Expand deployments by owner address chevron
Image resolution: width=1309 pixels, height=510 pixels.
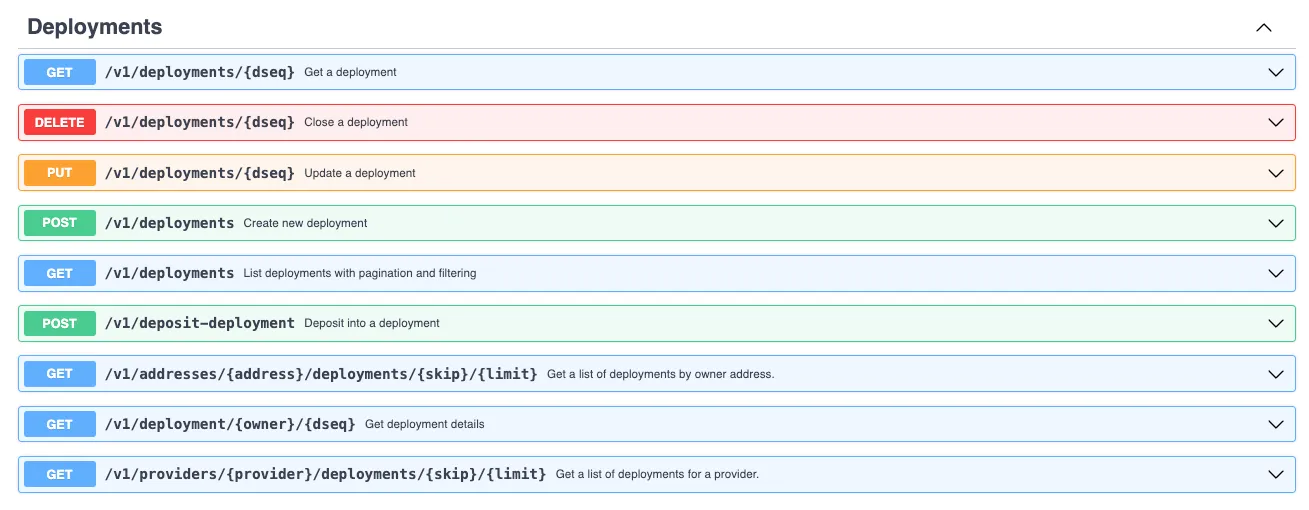(x=1275, y=374)
